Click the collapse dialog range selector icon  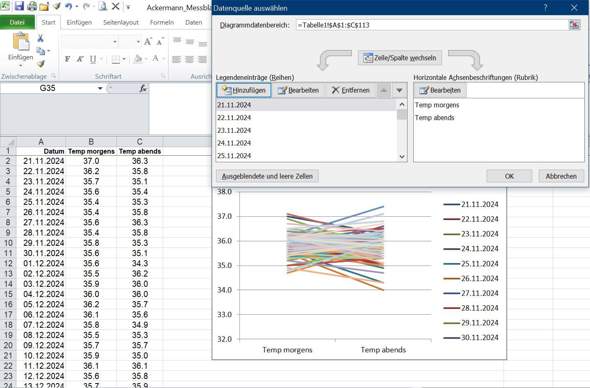pos(575,25)
